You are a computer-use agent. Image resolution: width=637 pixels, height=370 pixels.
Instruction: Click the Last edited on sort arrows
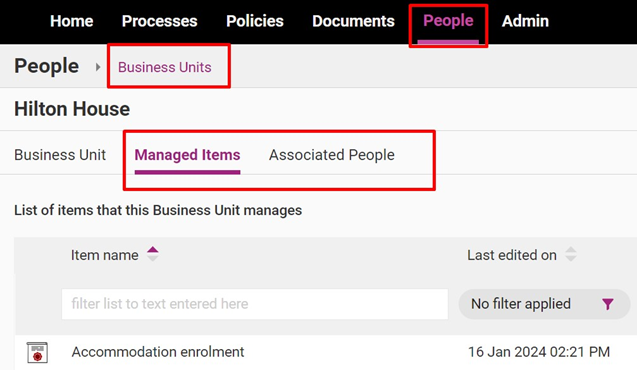571,254
